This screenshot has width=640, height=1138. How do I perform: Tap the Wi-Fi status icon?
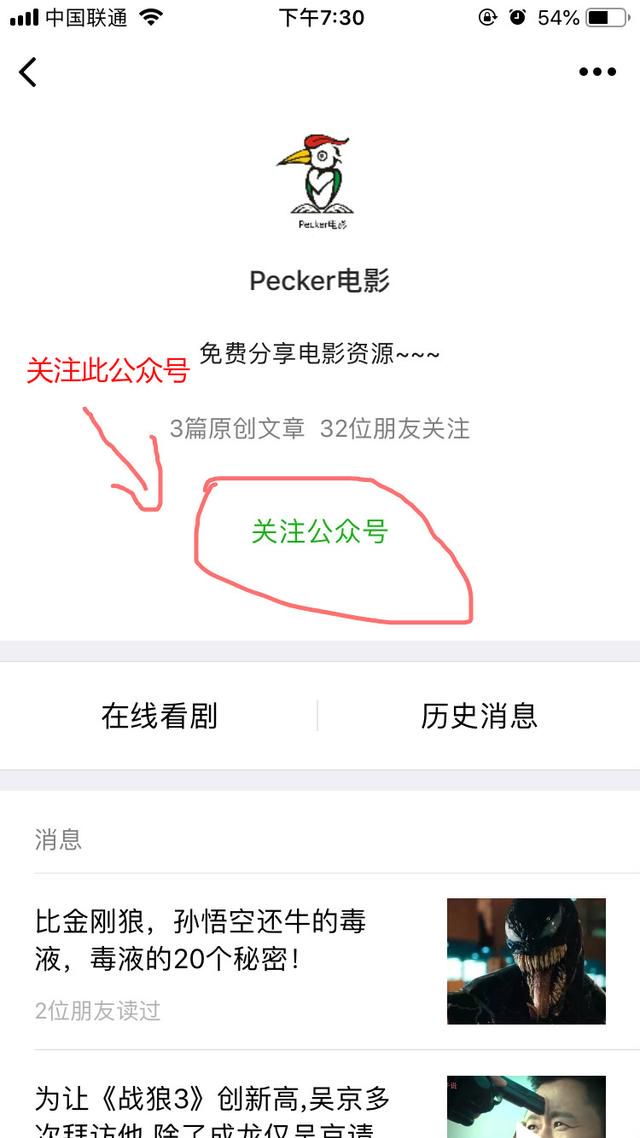point(151,17)
